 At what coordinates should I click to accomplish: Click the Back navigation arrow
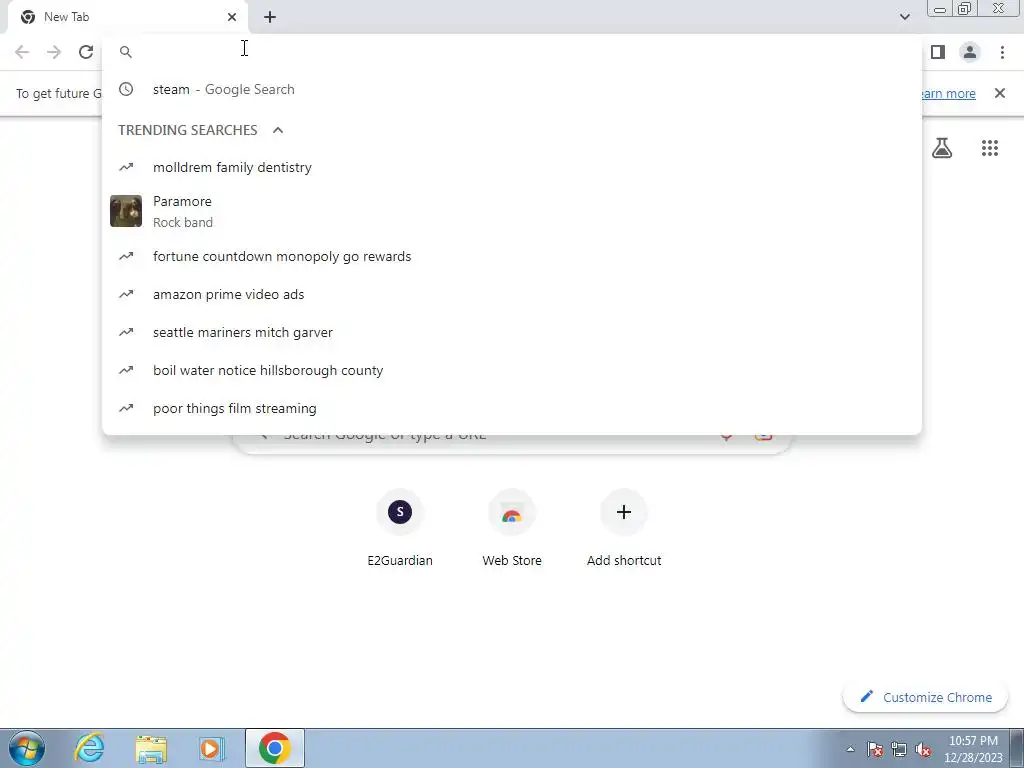[x=22, y=52]
